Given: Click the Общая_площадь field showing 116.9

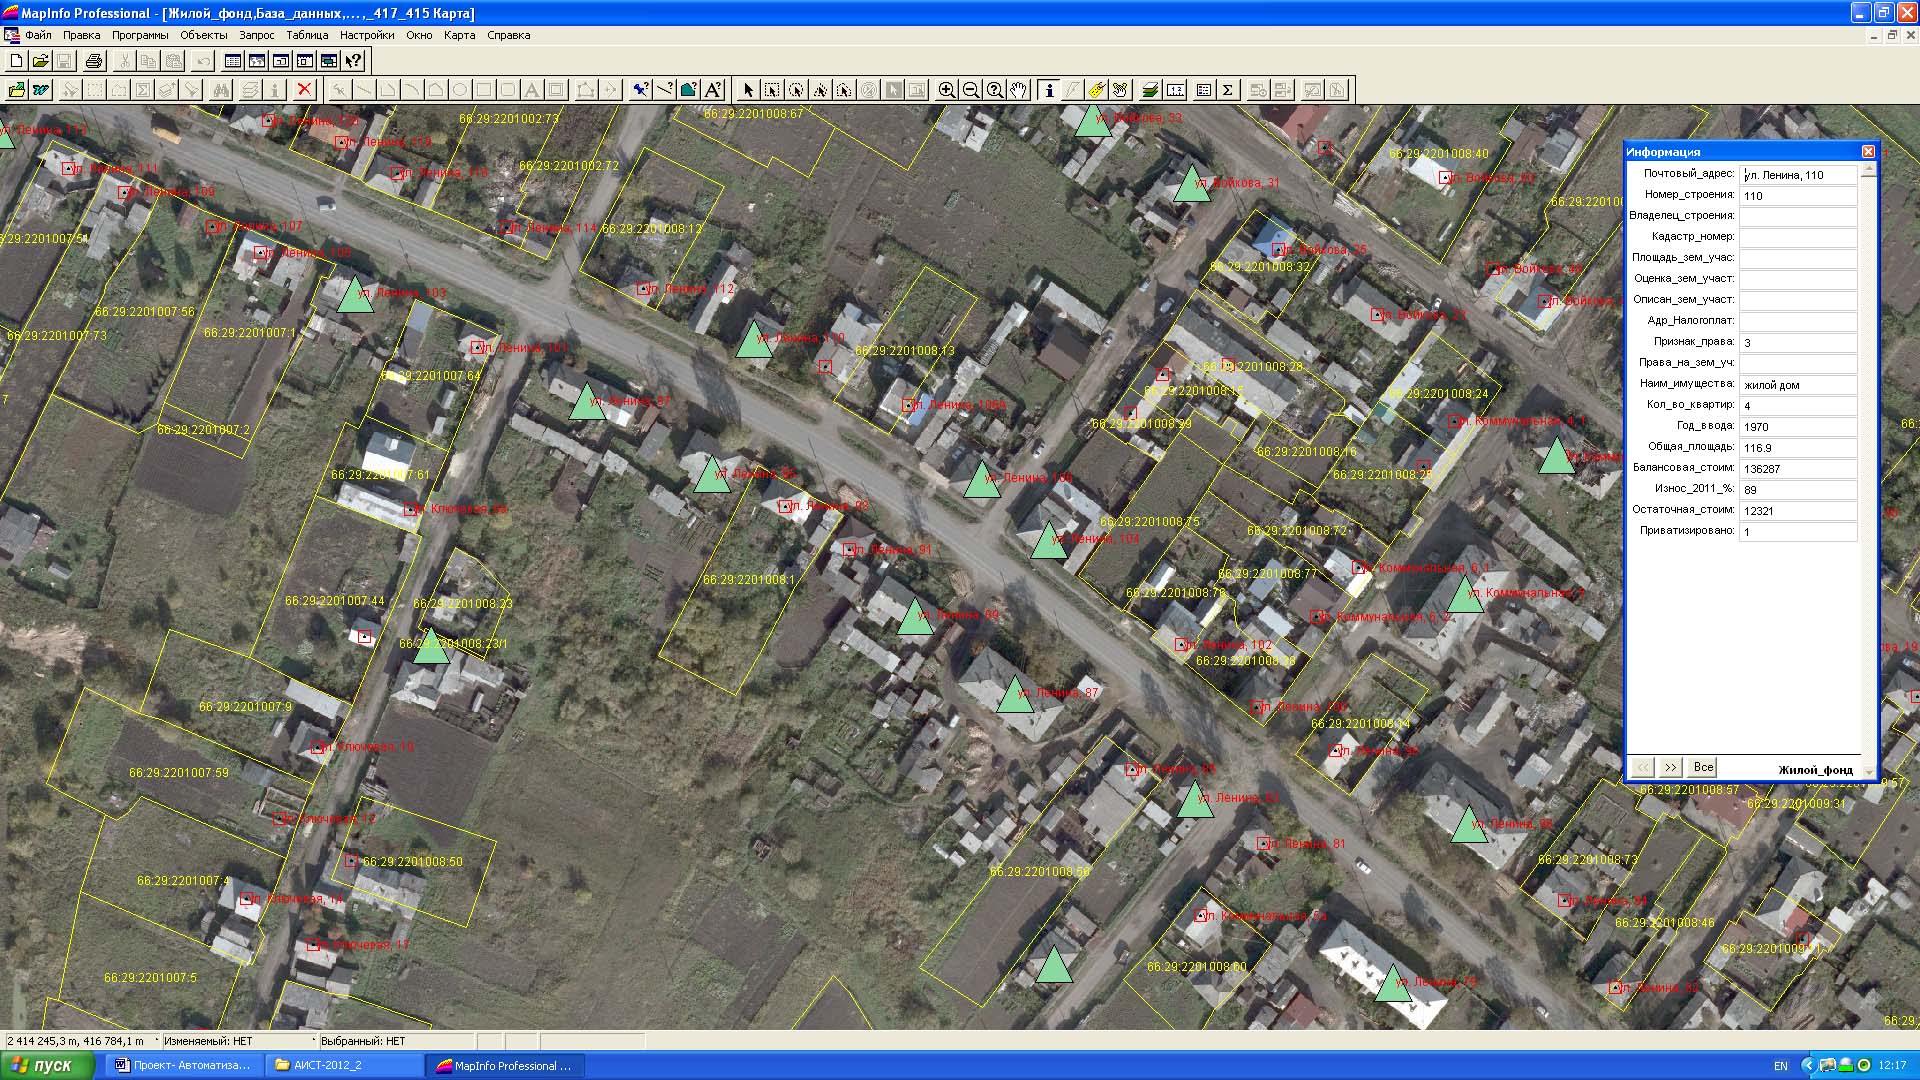Looking at the screenshot, I should 1798,448.
